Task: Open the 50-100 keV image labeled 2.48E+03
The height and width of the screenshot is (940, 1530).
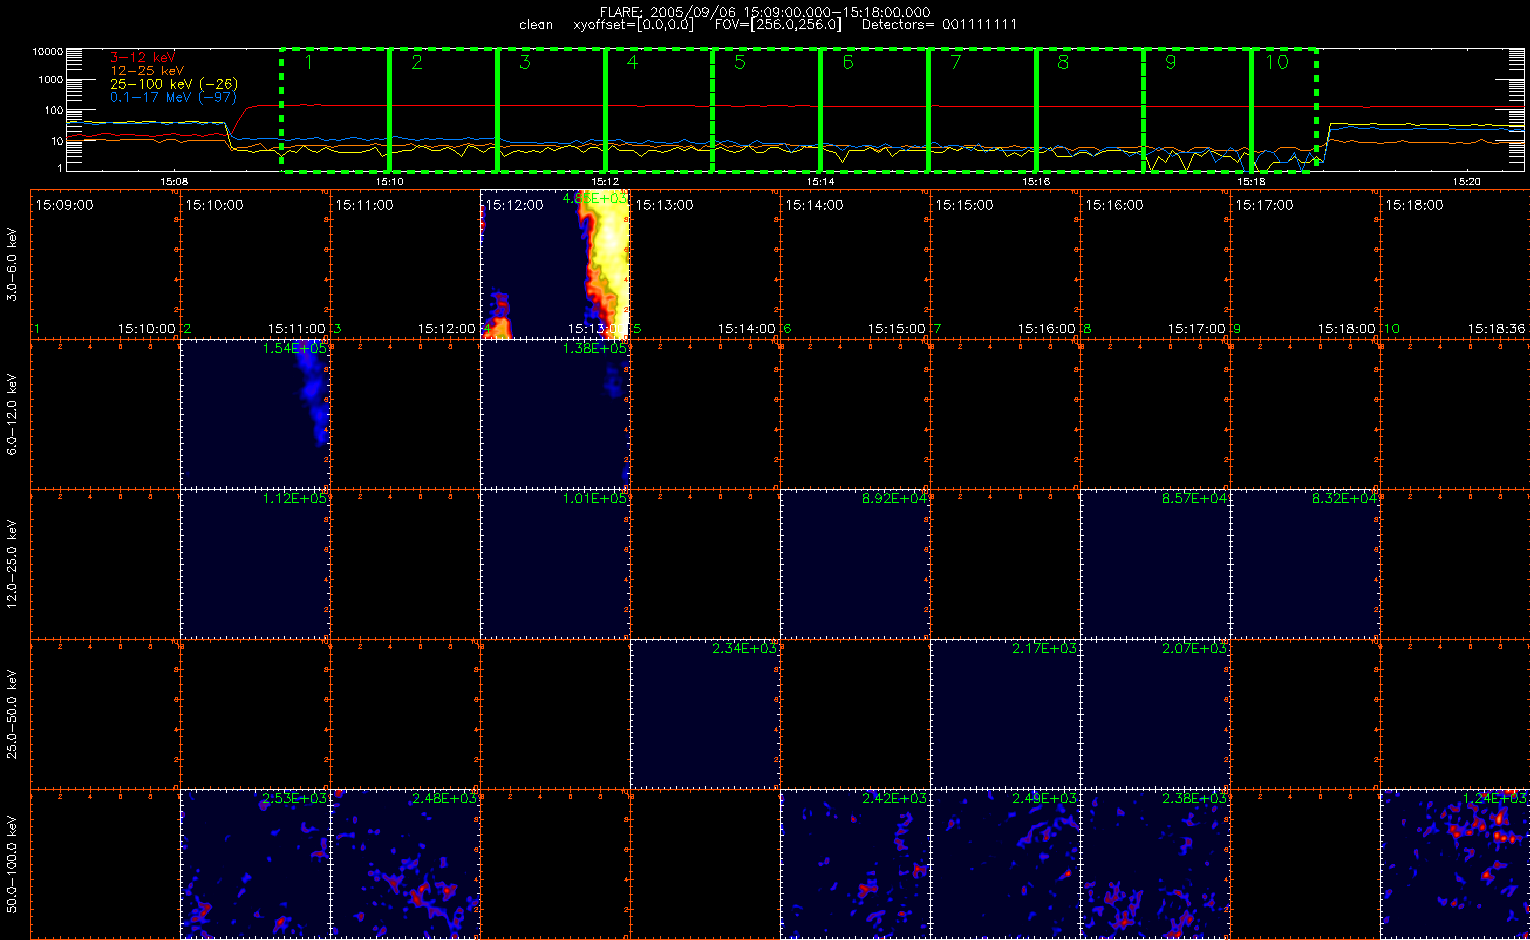Action: coord(405,864)
